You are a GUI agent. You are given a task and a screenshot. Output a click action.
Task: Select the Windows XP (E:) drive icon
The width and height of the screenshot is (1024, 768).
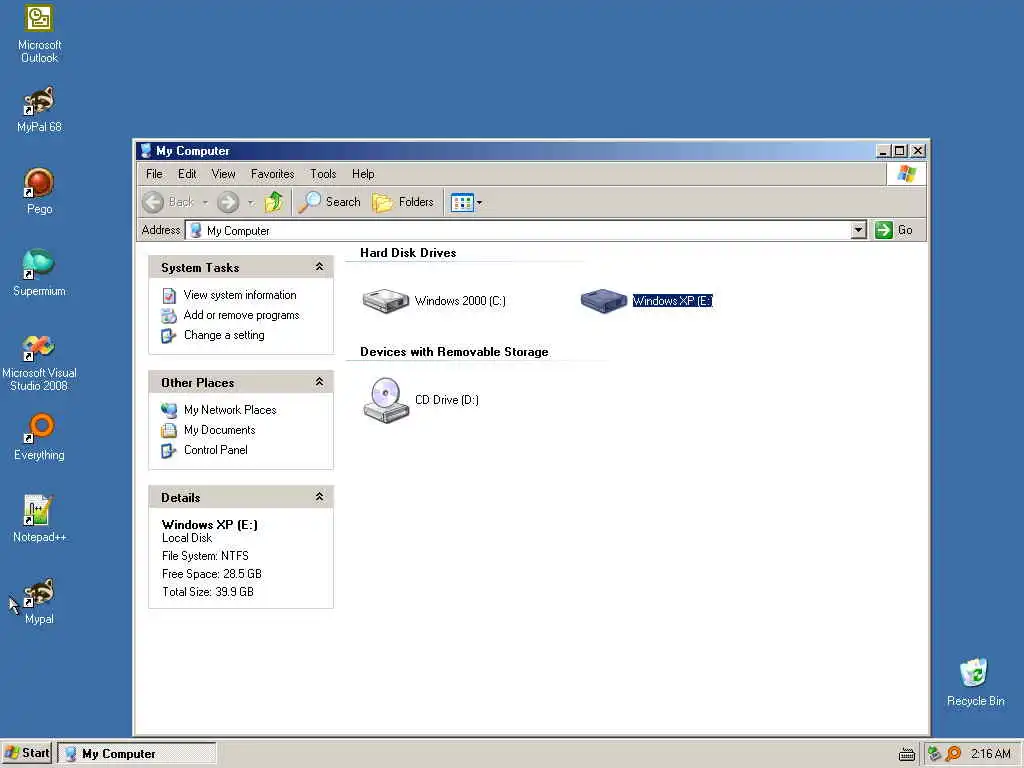603,301
